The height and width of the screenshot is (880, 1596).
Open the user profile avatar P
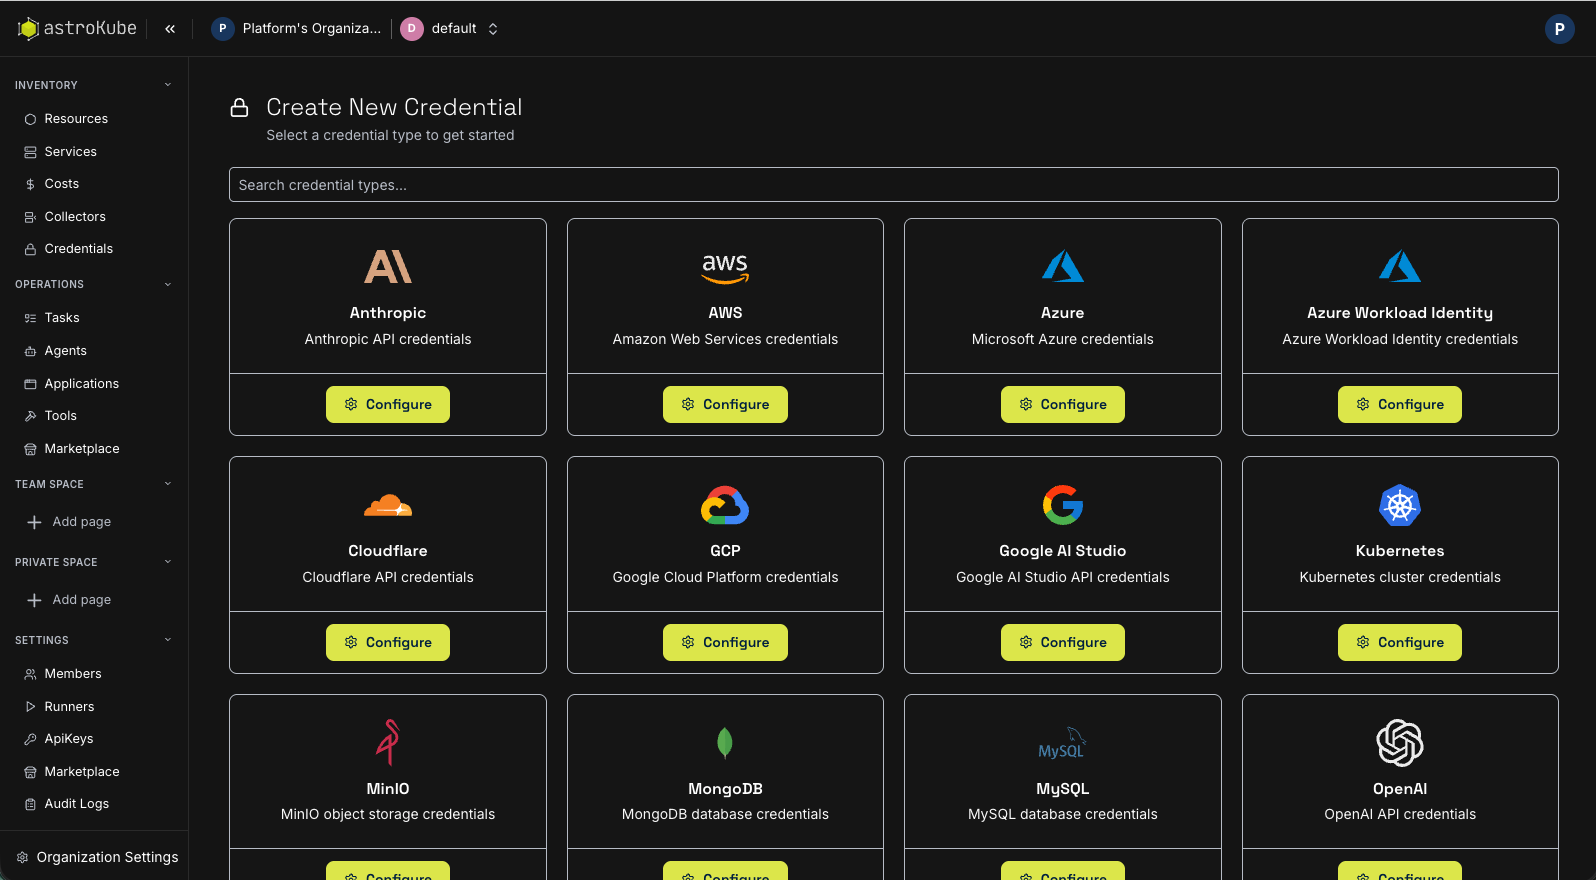[1559, 29]
